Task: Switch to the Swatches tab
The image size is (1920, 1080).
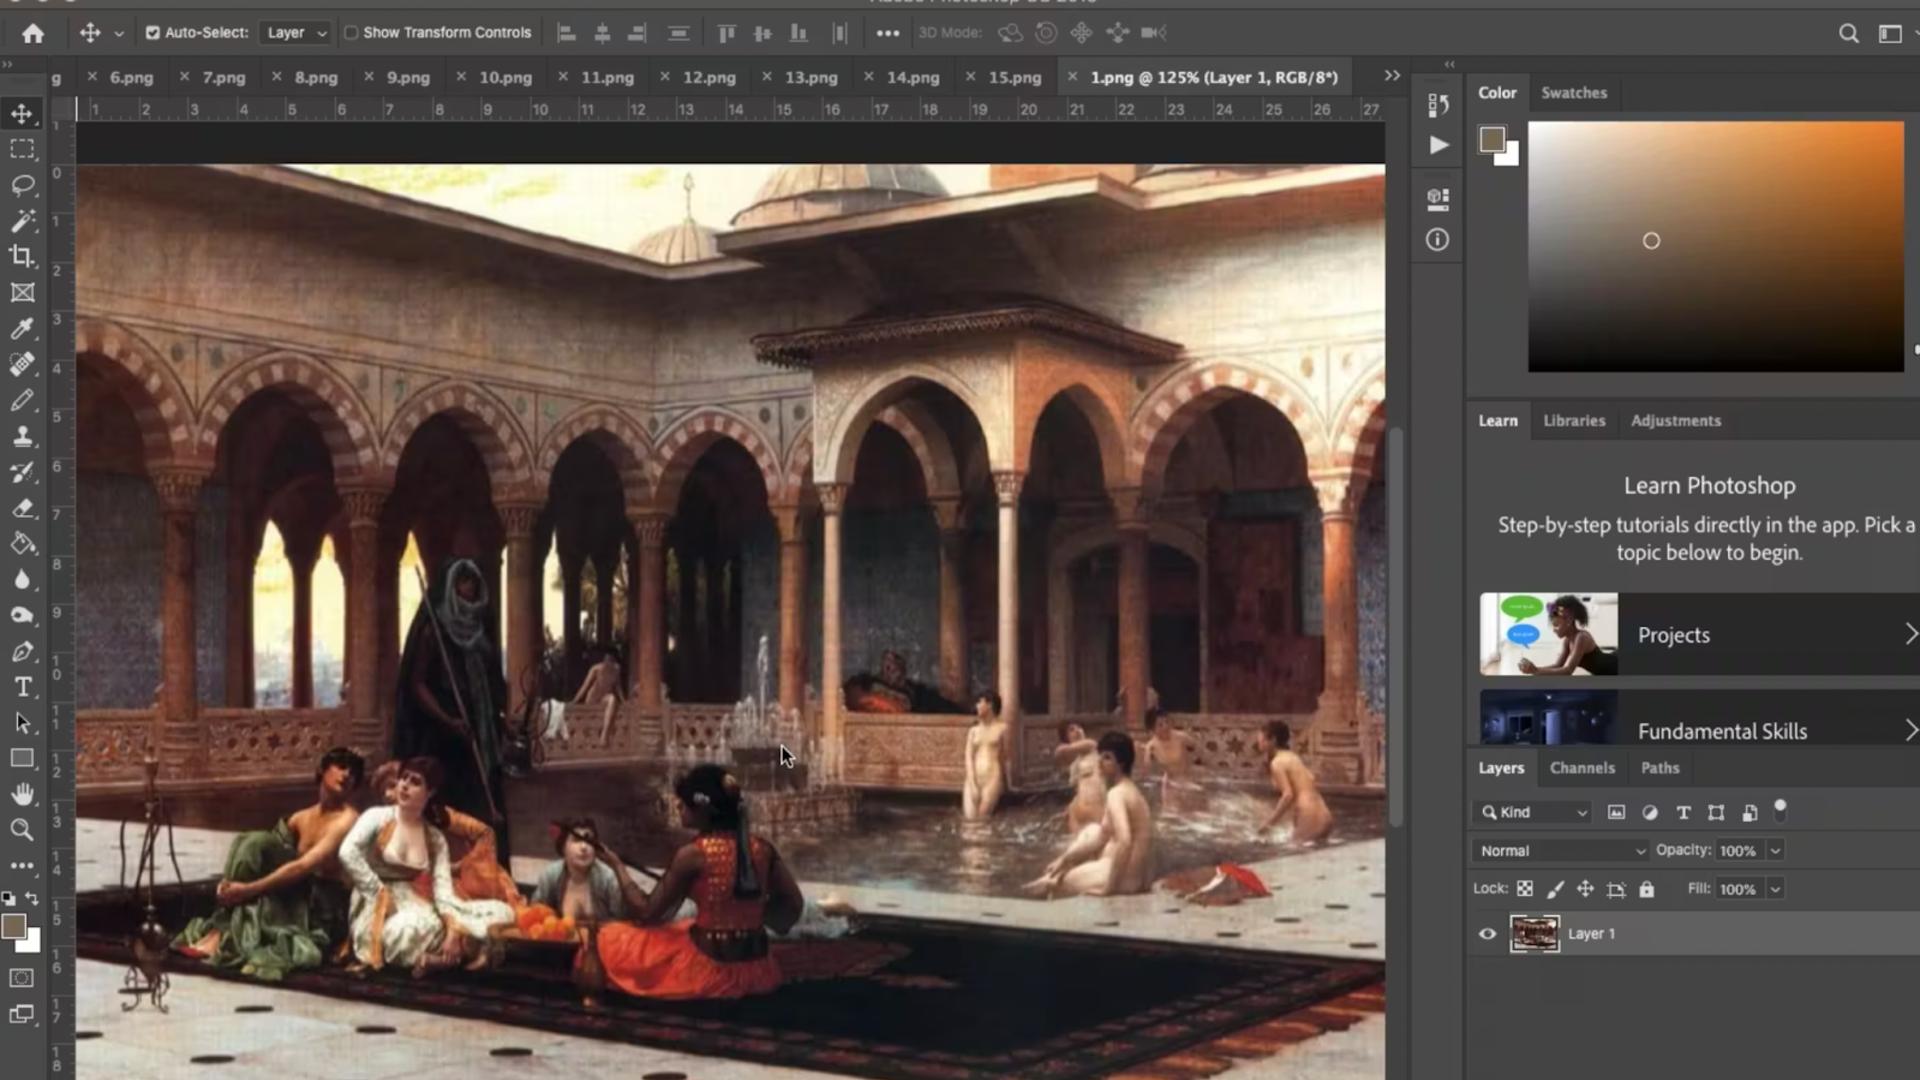Action: point(1574,93)
